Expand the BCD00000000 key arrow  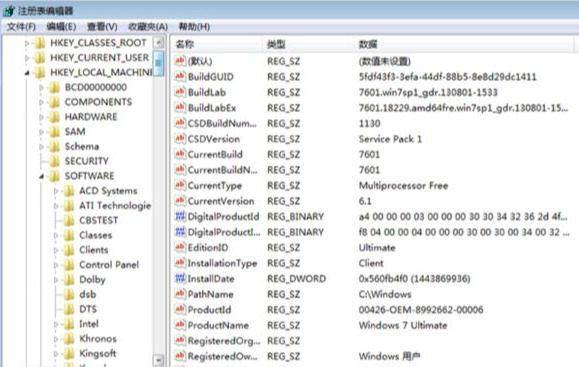(x=41, y=88)
